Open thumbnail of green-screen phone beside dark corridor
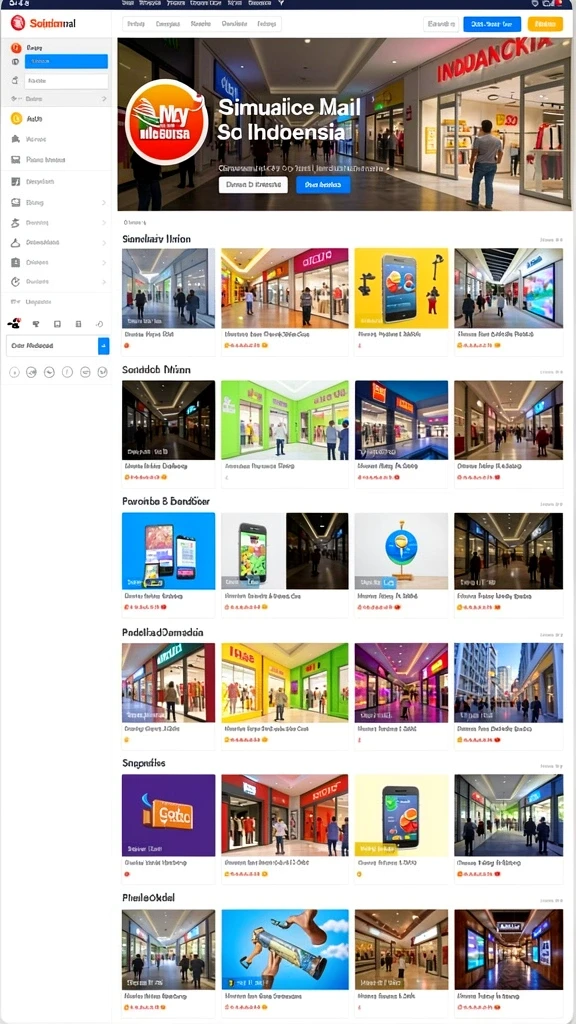This screenshot has width=576, height=1024. 285,551
